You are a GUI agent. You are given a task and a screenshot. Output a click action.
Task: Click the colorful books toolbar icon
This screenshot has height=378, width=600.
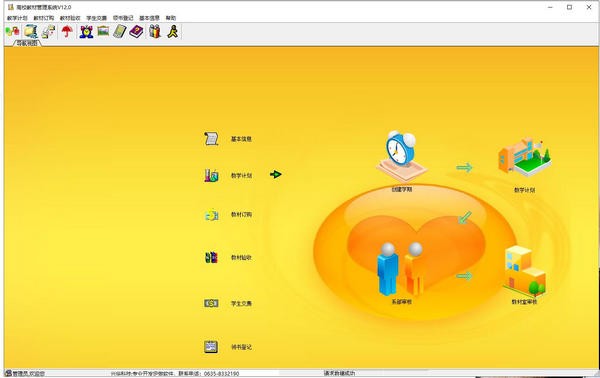[x=155, y=31]
